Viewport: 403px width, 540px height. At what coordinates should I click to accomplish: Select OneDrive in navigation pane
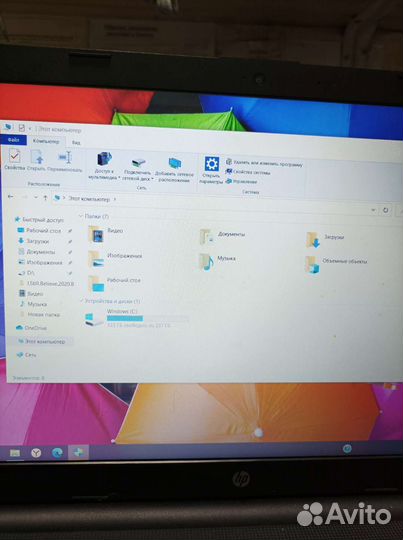pos(32,328)
